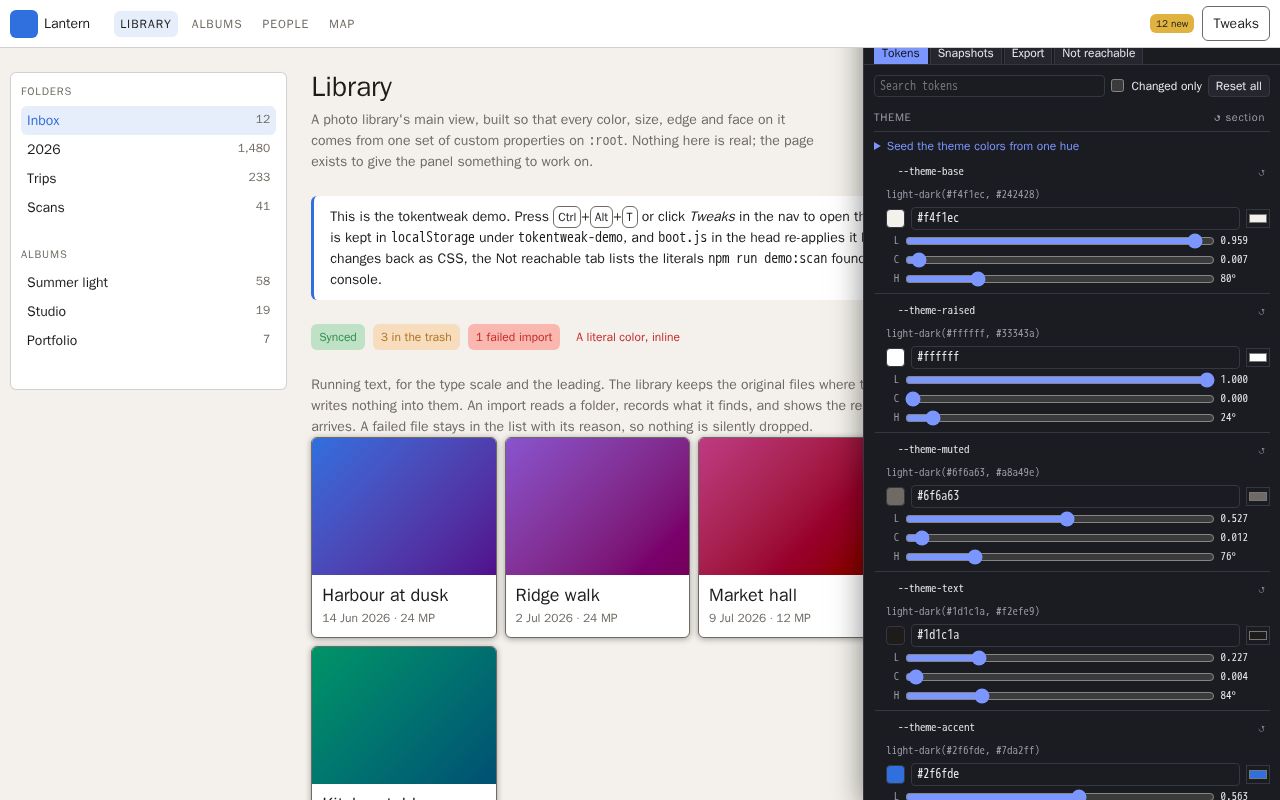Click the Tweaks button
1280x800 pixels.
pyautogui.click(x=1235, y=24)
